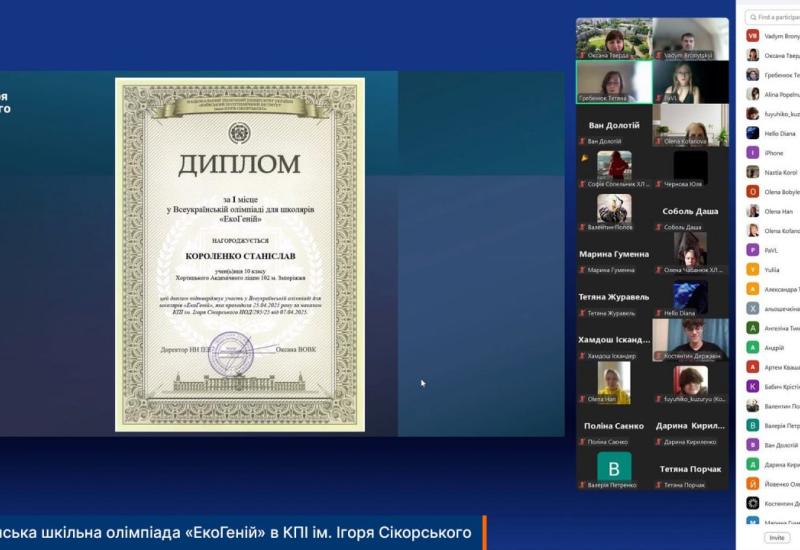Click the Соболь Даша participant tile
The width and height of the screenshot is (800, 550).
(x=691, y=211)
